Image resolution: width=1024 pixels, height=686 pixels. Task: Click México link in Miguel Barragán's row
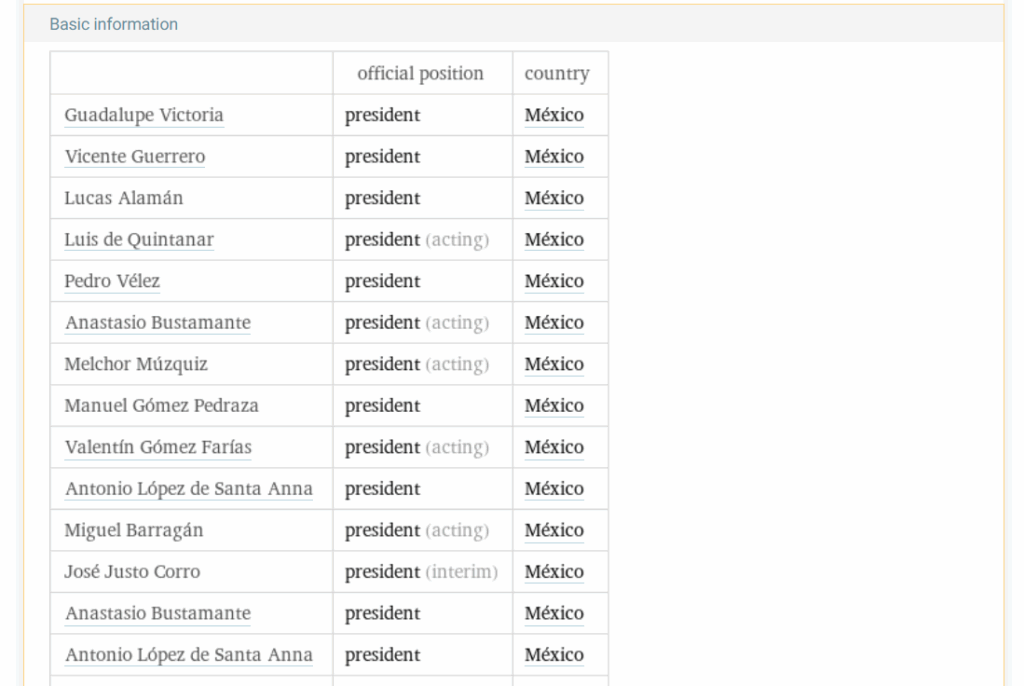pyautogui.click(x=554, y=530)
